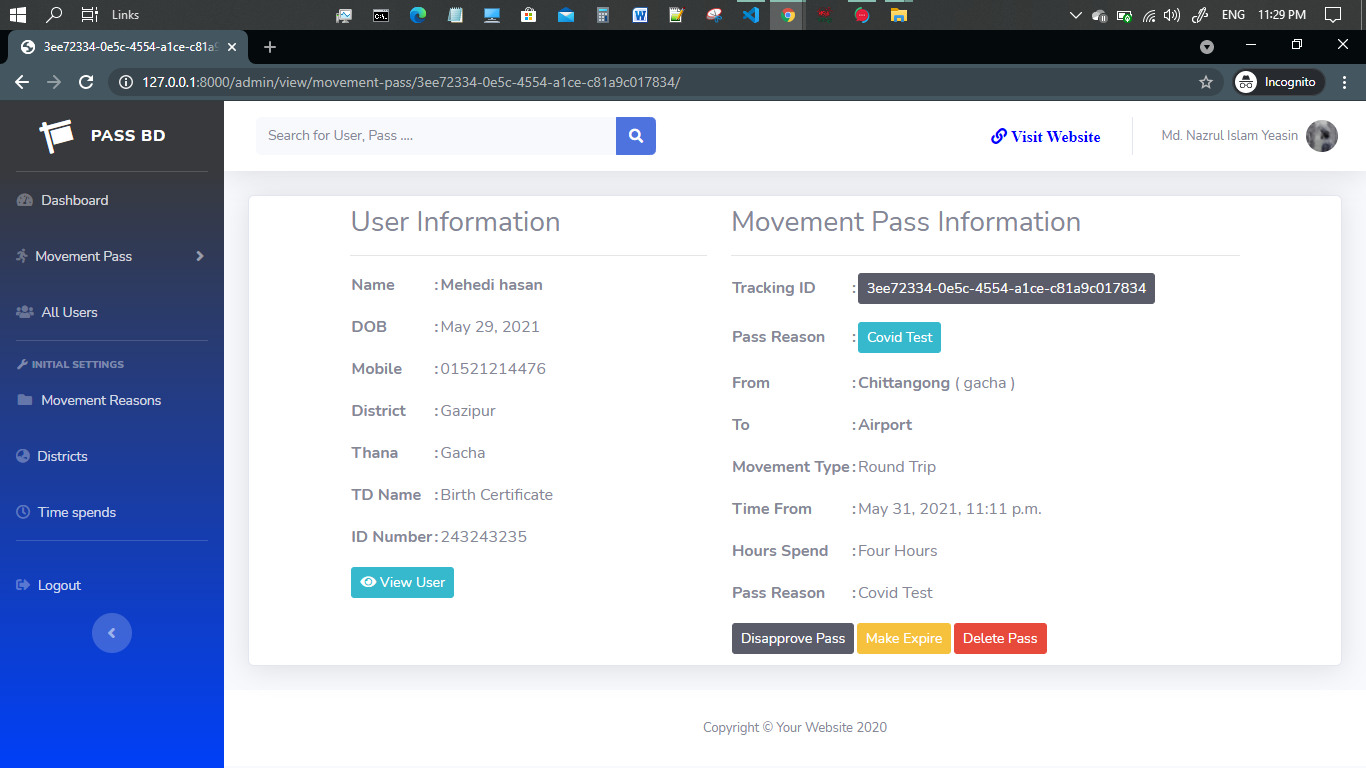Click the Covid Test badge button
The width and height of the screenshot is (1366, 768).
[899, 337]
